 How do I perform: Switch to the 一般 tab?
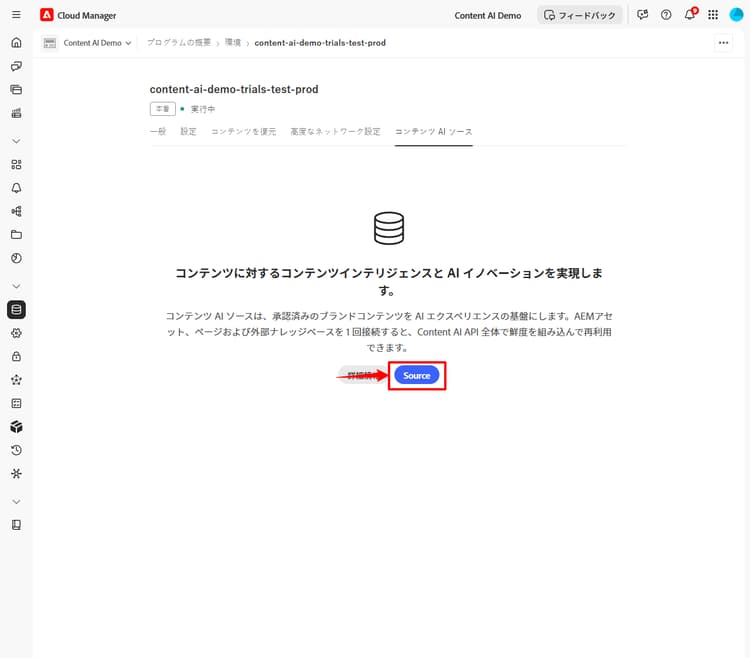[x=158, y=132]
